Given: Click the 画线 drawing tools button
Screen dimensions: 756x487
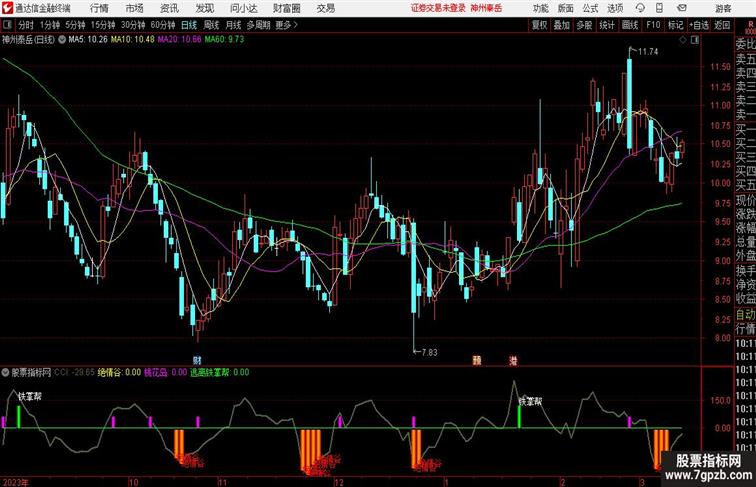Looking at the screenshot, I should 630,25.
